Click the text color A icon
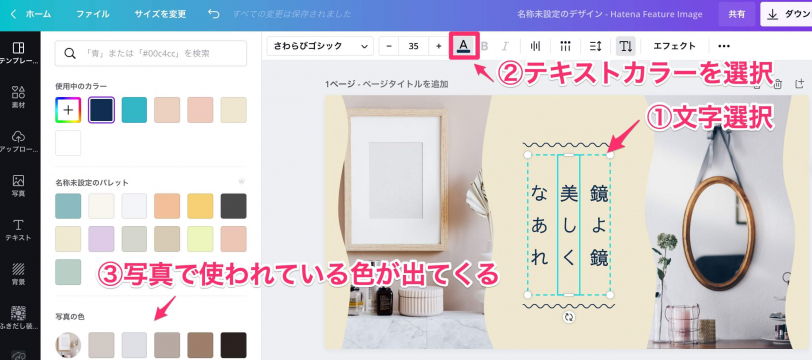This screenshot has width=812, height=360. (463, 46)
